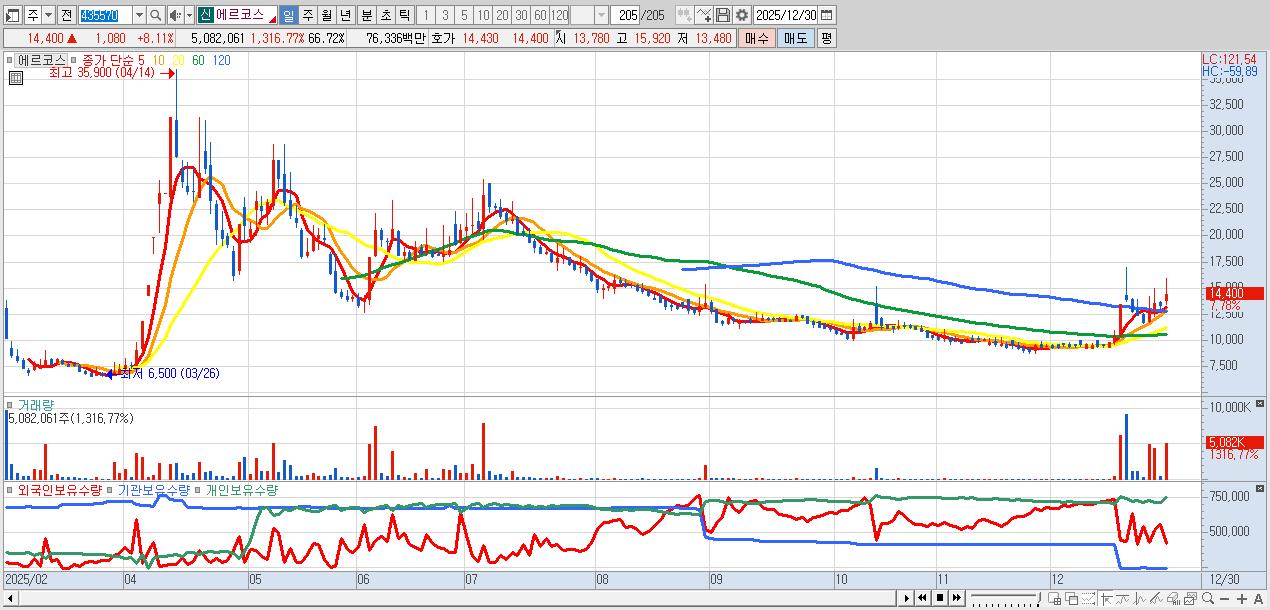Image resolution: width=1270 pixels, height=610 pixels.
Task: Click the linked-chart icon before overlay icon
Action: 684,15
